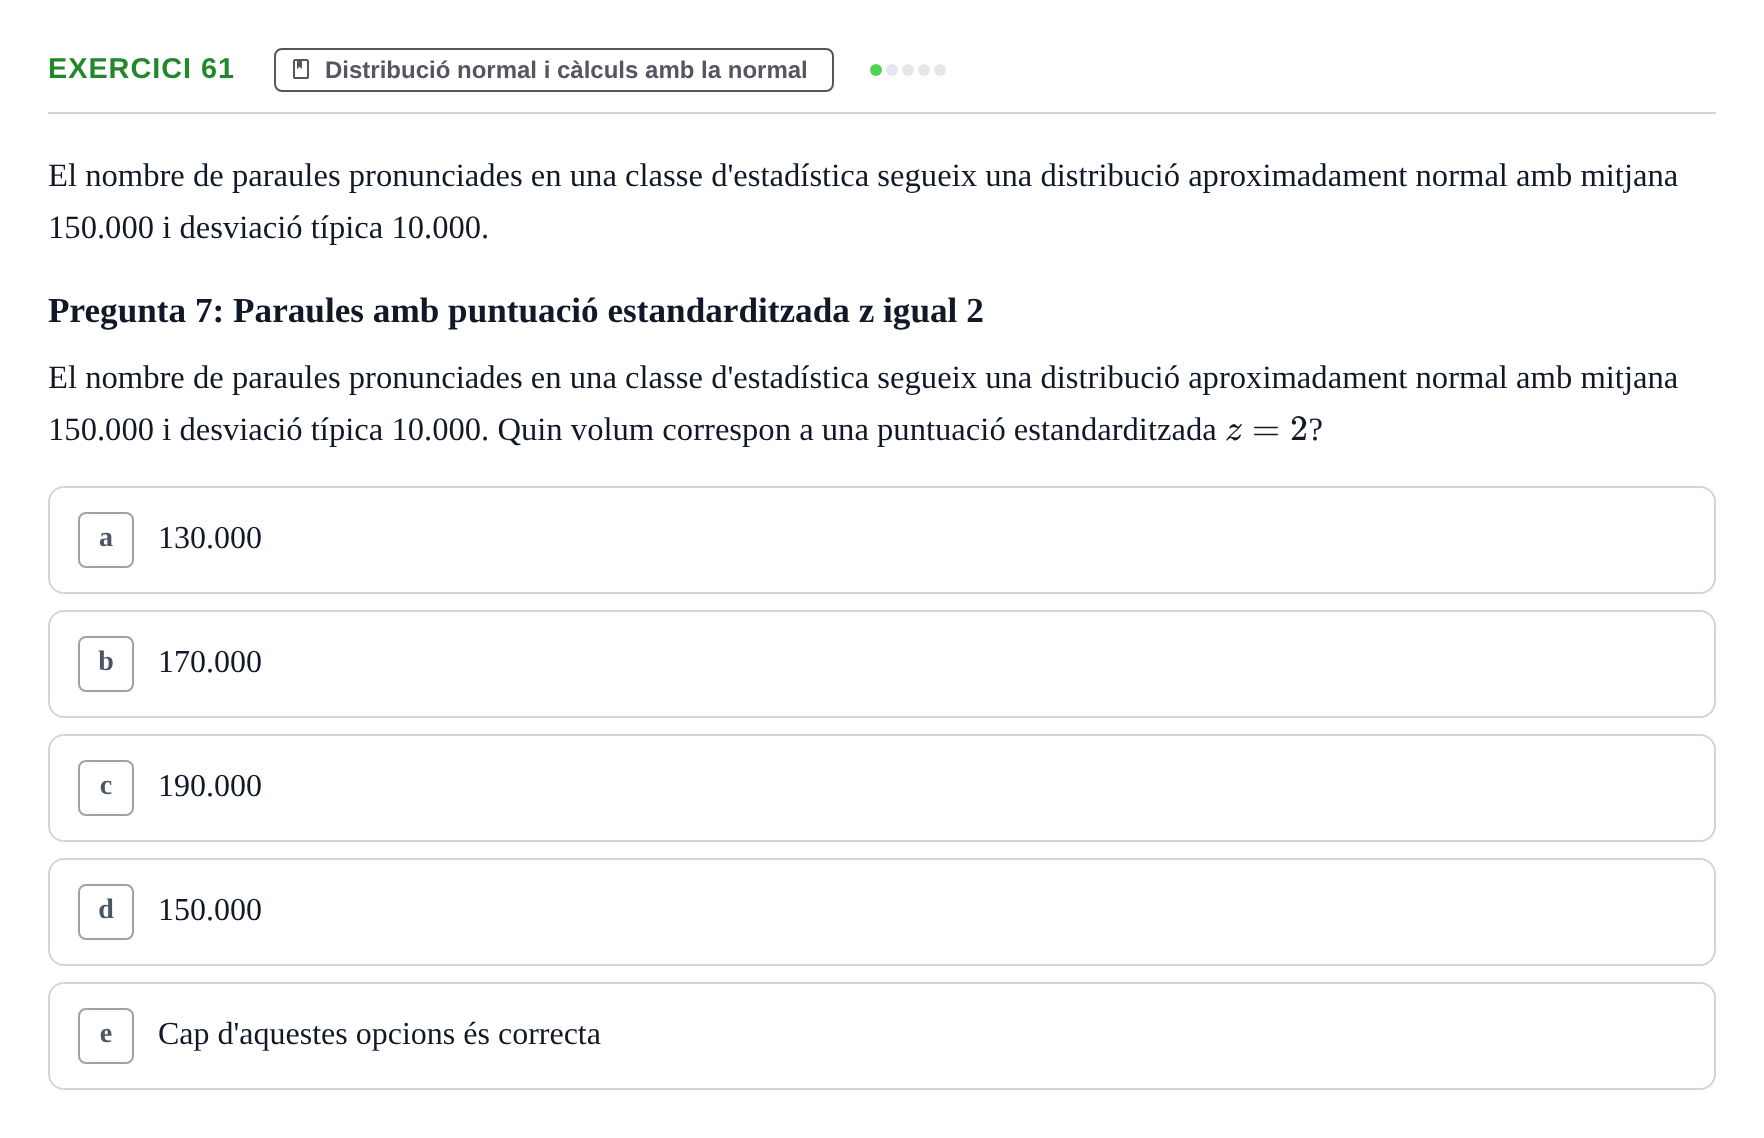This screenshot has width=1764, height=1138.
Task: Choose option e: Cap d'aquestes opcions és correcta
Action: pyautogui.click(x=882, y=1036)
